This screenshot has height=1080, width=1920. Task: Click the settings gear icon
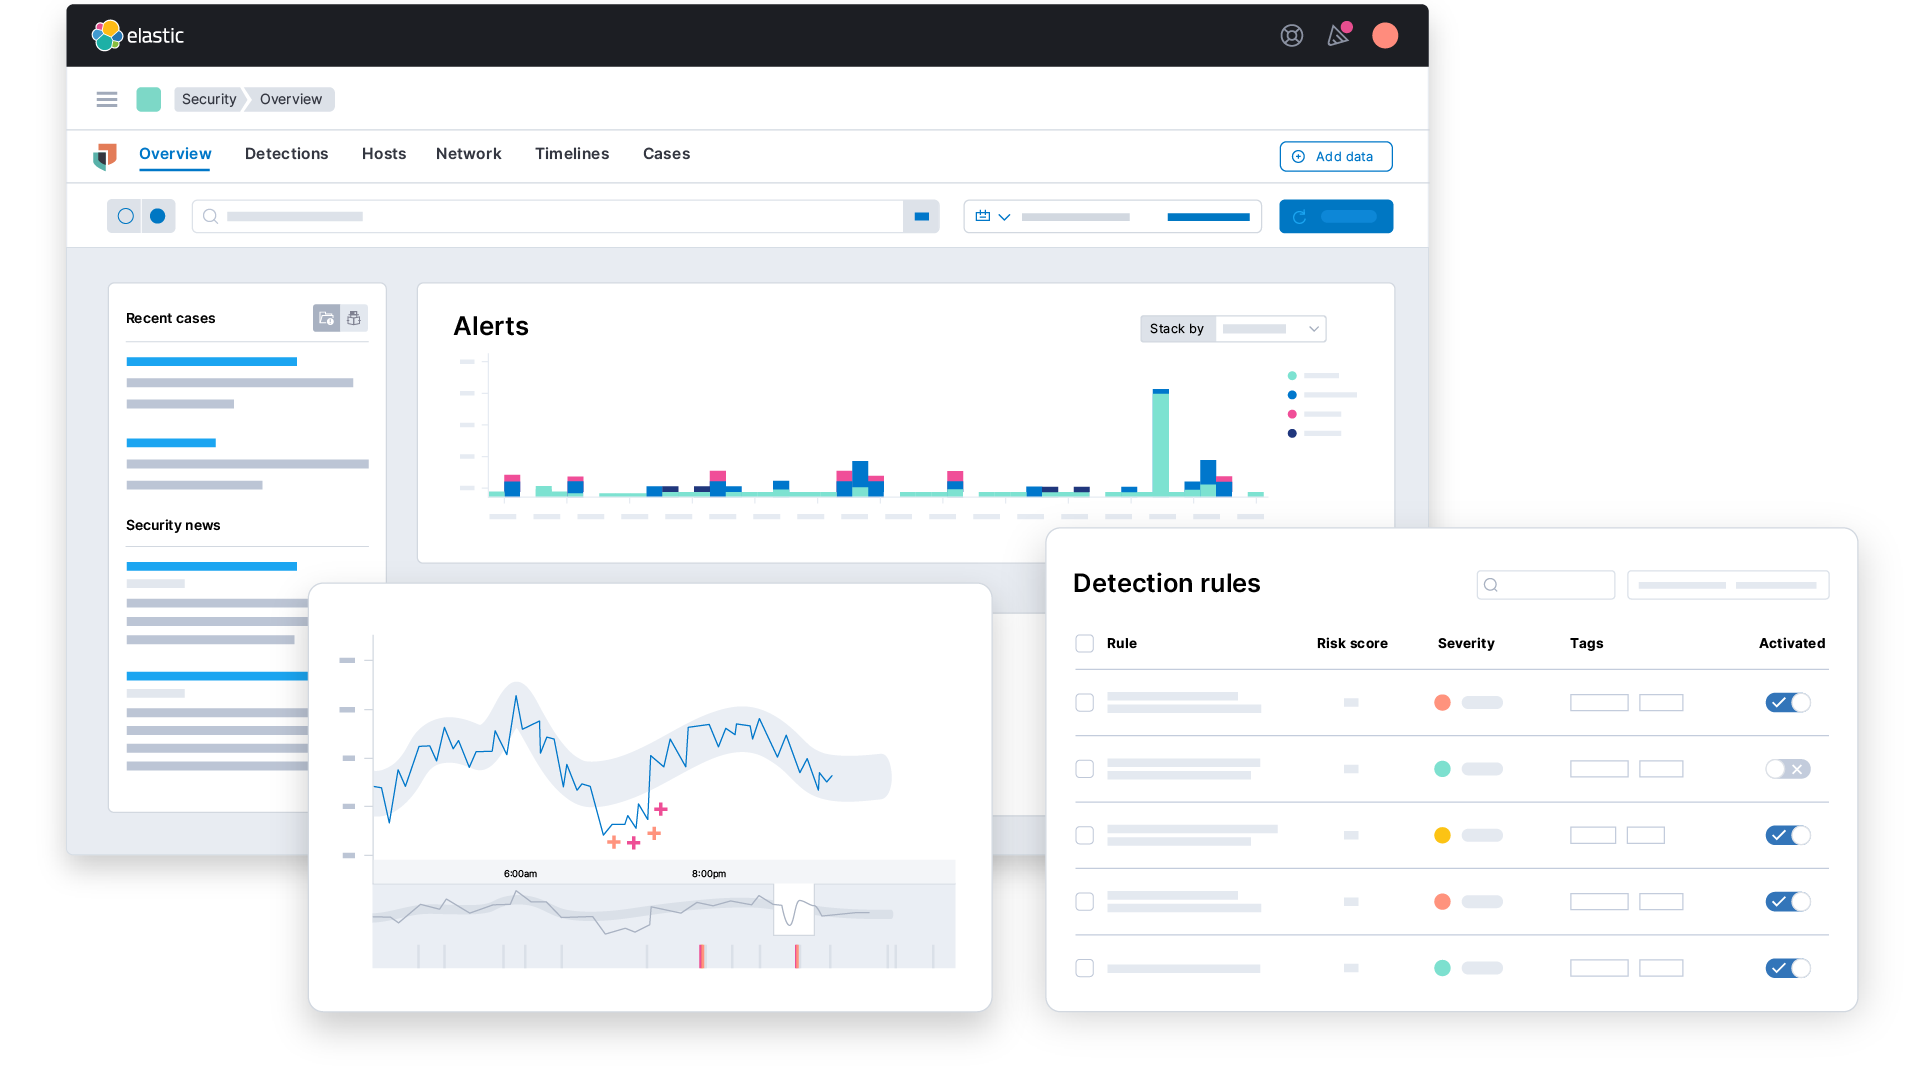tap(1292, 37)
